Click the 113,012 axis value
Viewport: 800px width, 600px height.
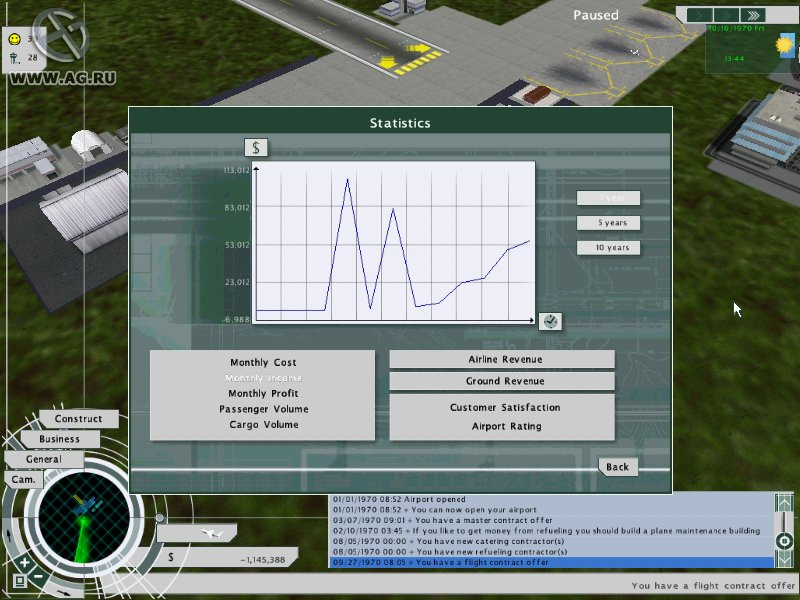[x=236, y=170]
